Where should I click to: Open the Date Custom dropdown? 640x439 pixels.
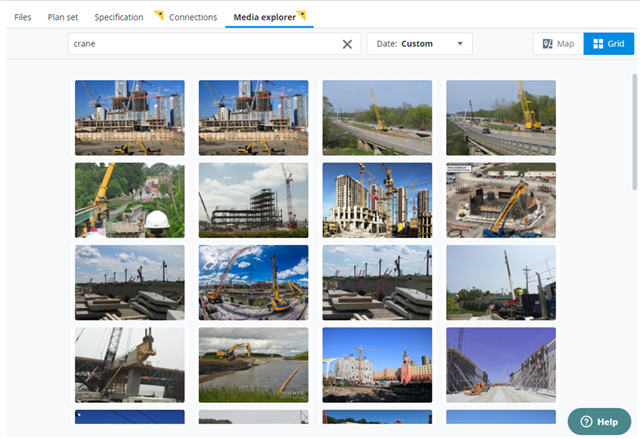pyautogui.click(x=419, y=44)
